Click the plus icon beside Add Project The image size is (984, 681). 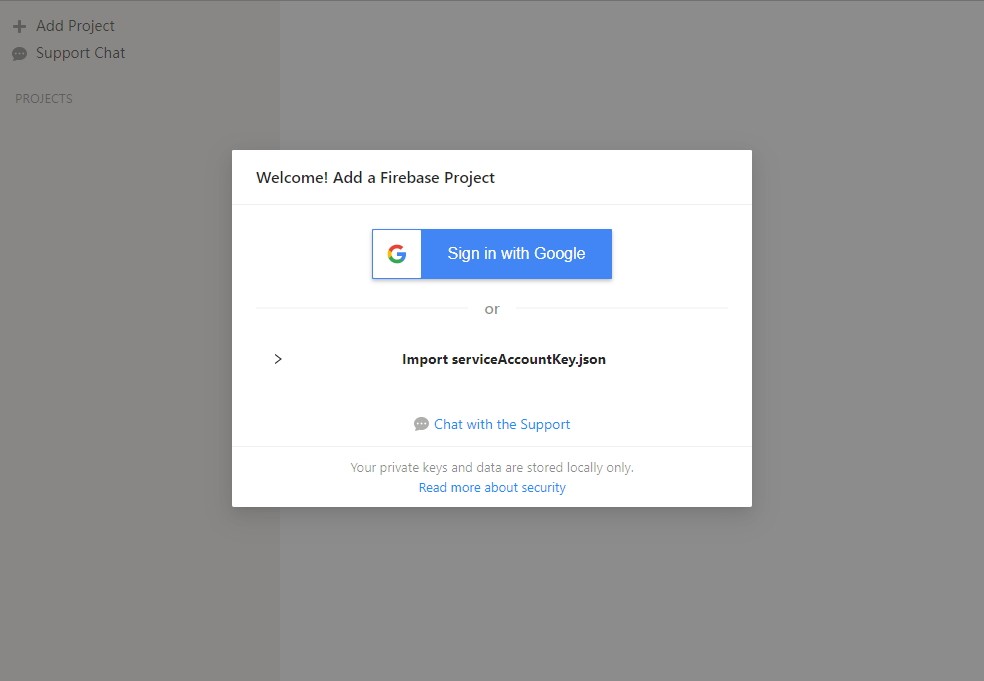click(19, 26)
